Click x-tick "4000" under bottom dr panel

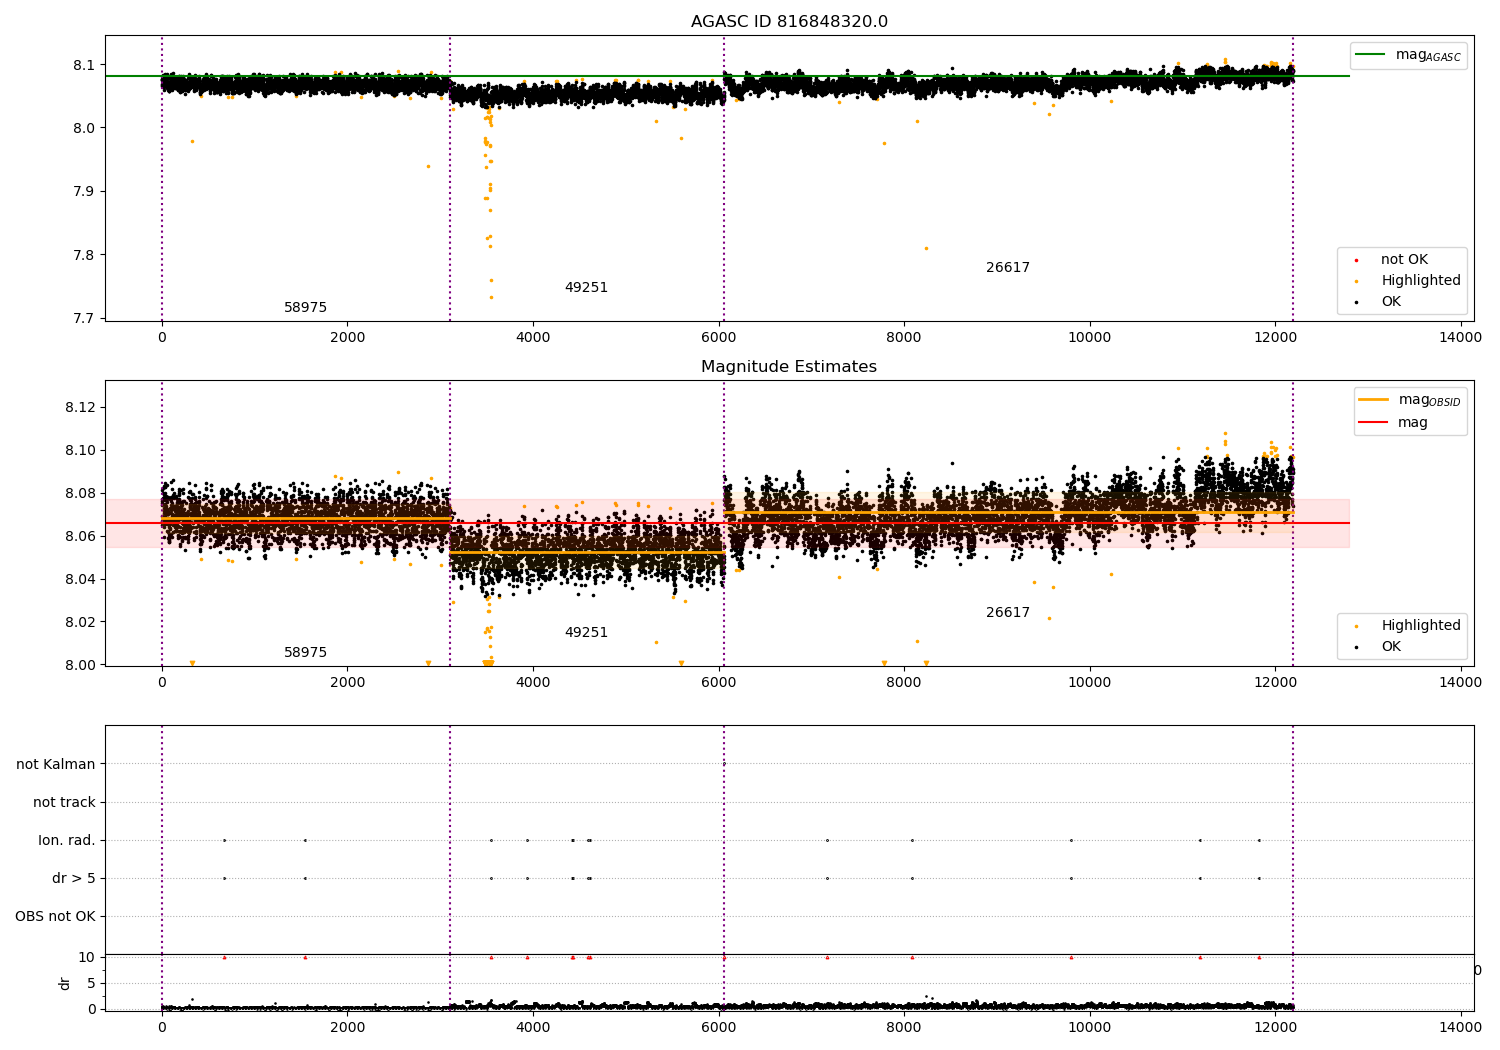point(533,1026)
